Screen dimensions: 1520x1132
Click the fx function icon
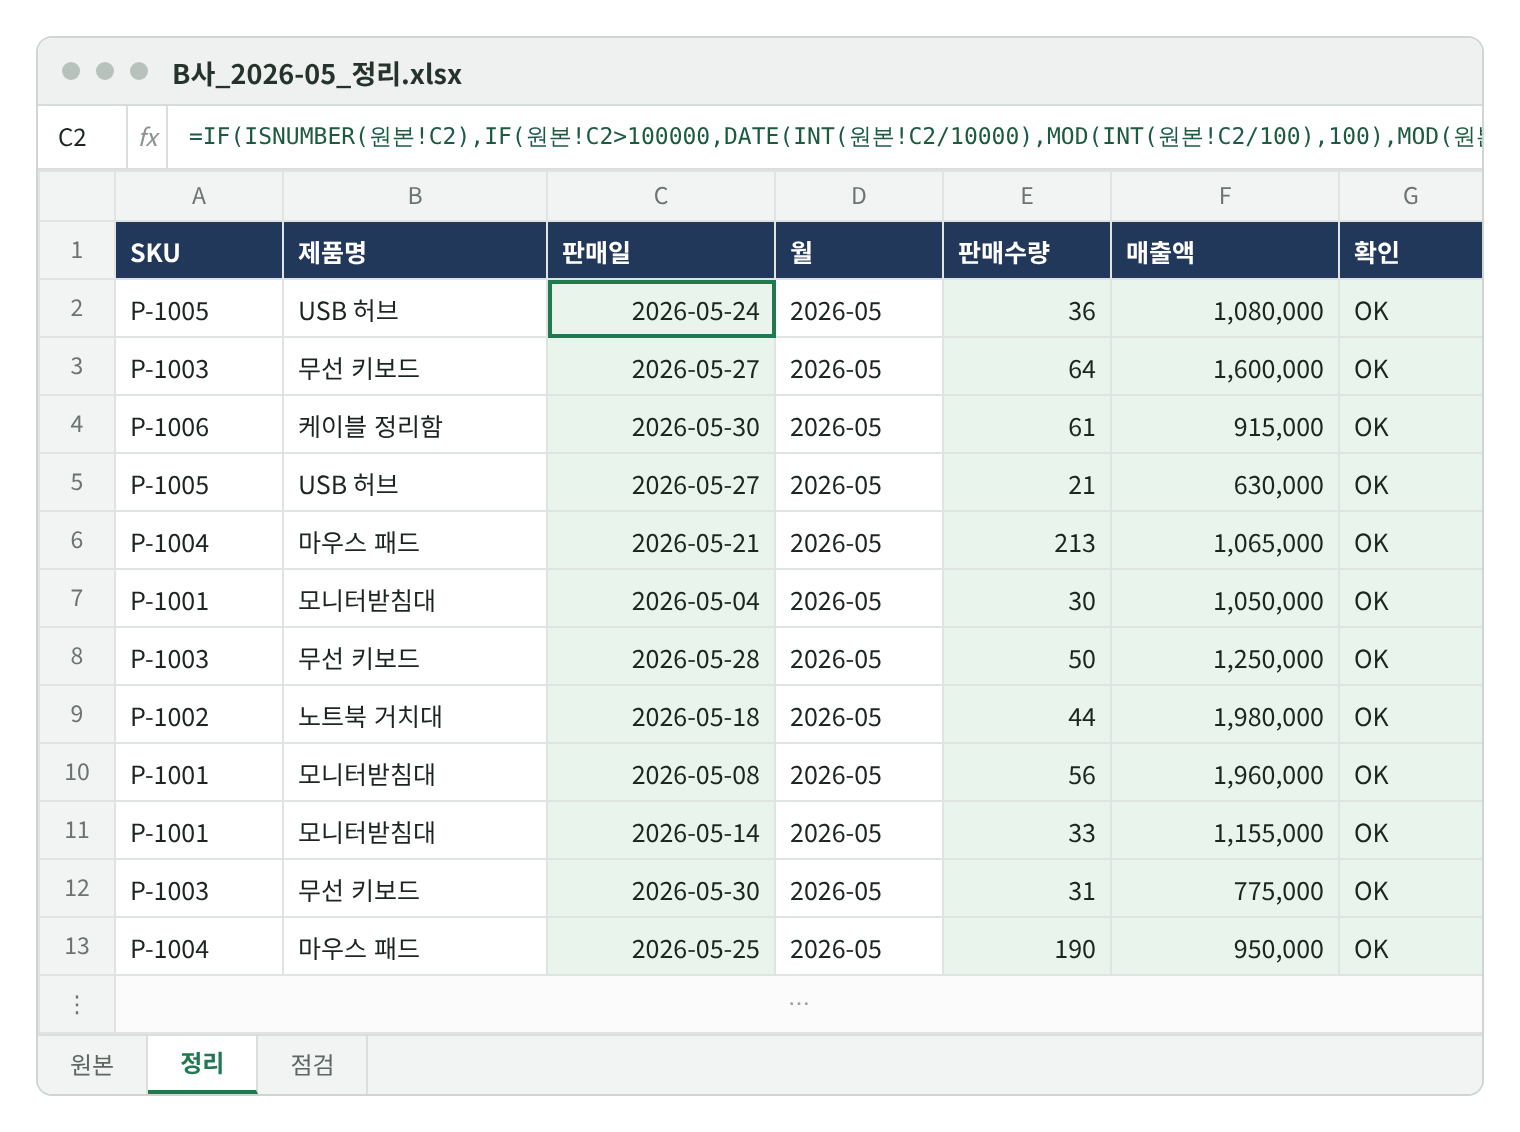coord(149,137)
